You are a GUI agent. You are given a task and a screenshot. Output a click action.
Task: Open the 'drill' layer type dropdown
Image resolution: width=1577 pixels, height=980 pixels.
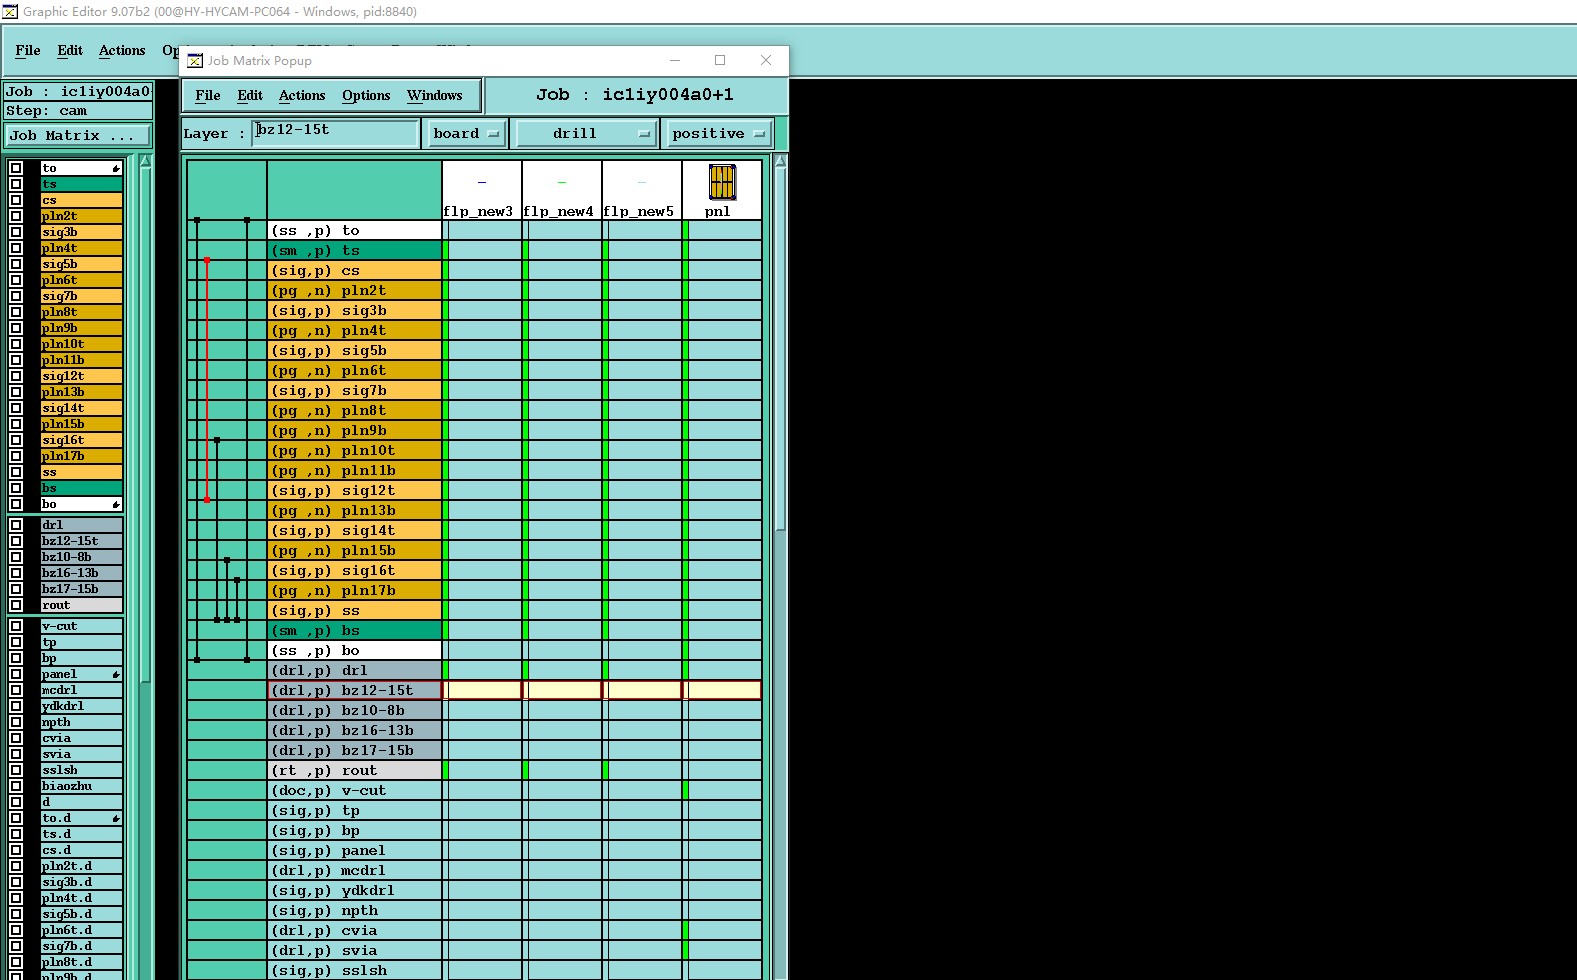(585, 133)
